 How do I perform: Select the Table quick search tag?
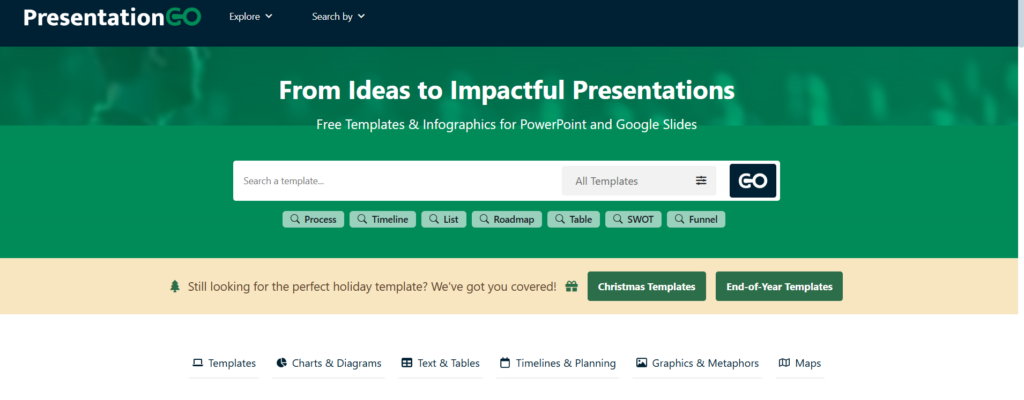pos(573,220)
